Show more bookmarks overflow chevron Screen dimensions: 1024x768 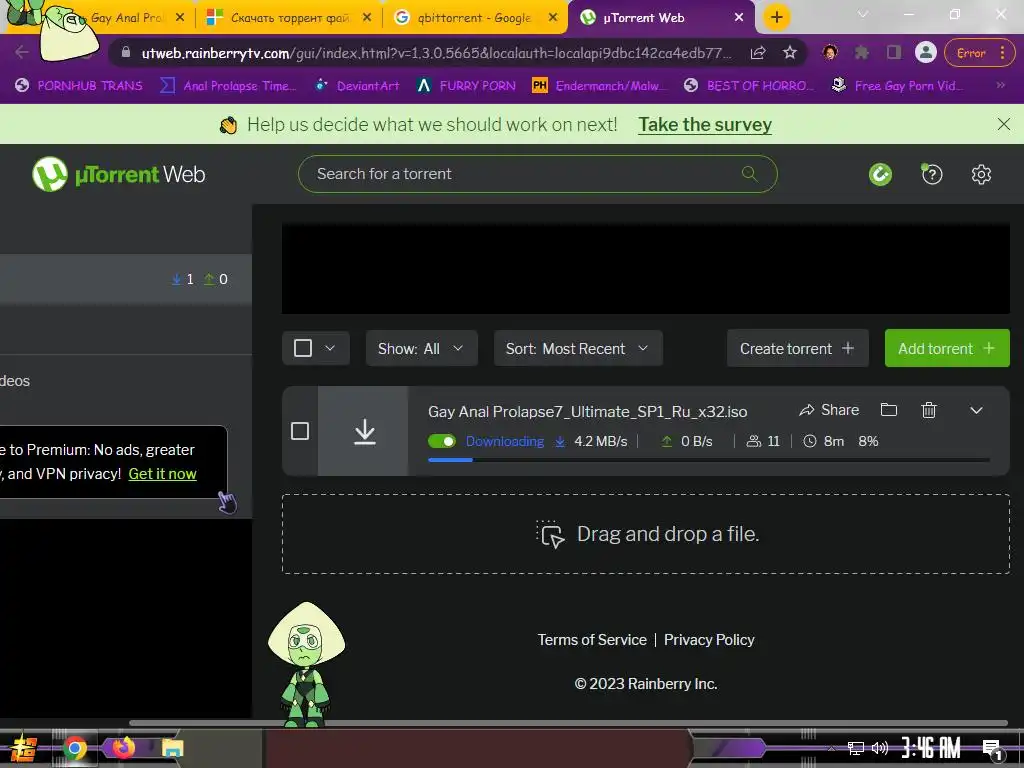pos(1000,85)
